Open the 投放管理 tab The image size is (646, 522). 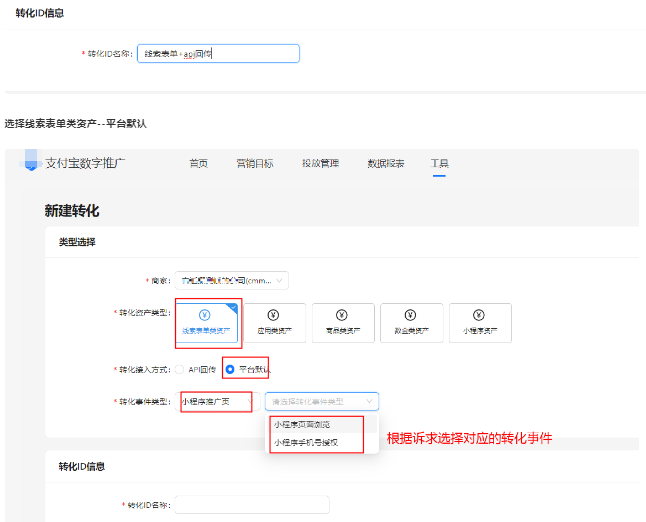[321, 164]
